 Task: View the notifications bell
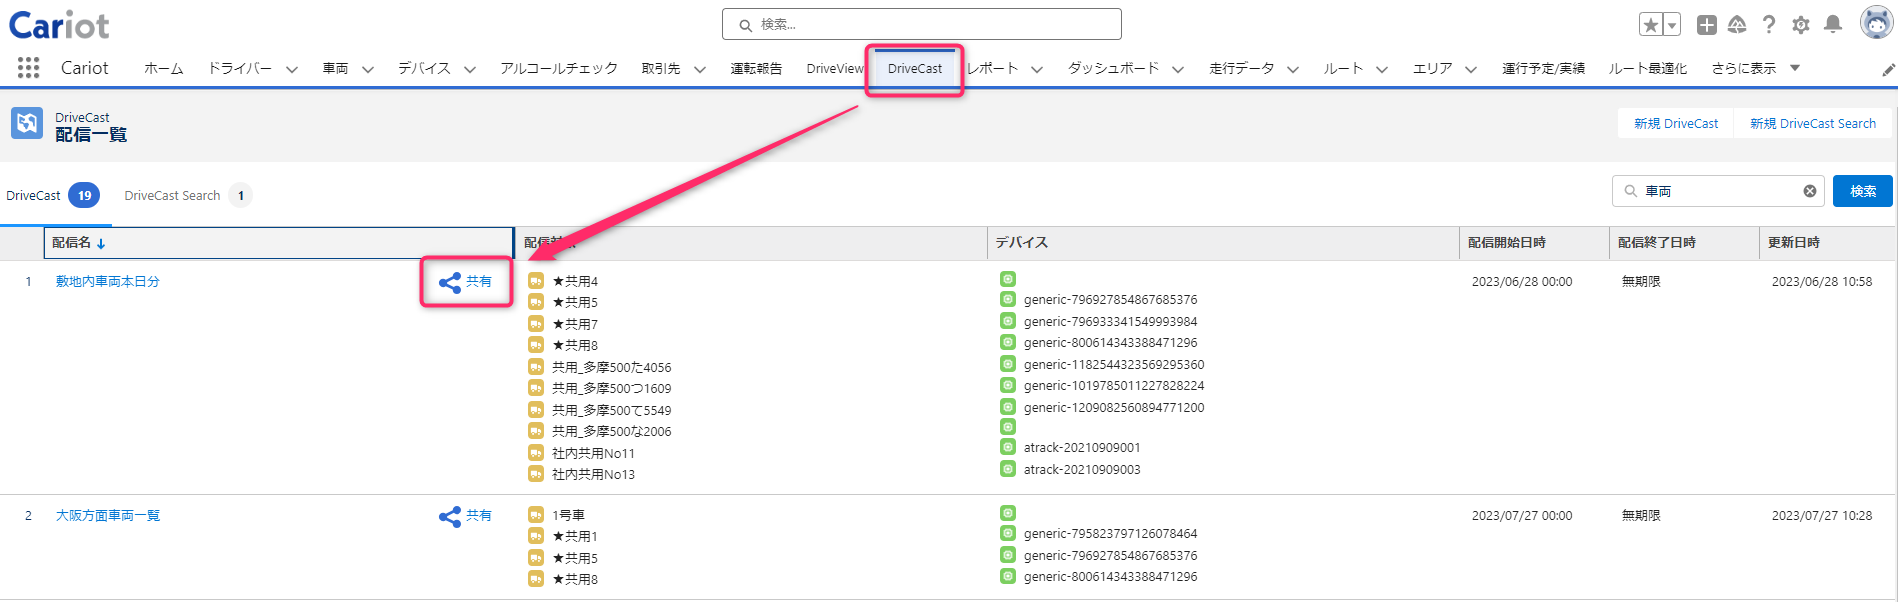coord(1833,25)
